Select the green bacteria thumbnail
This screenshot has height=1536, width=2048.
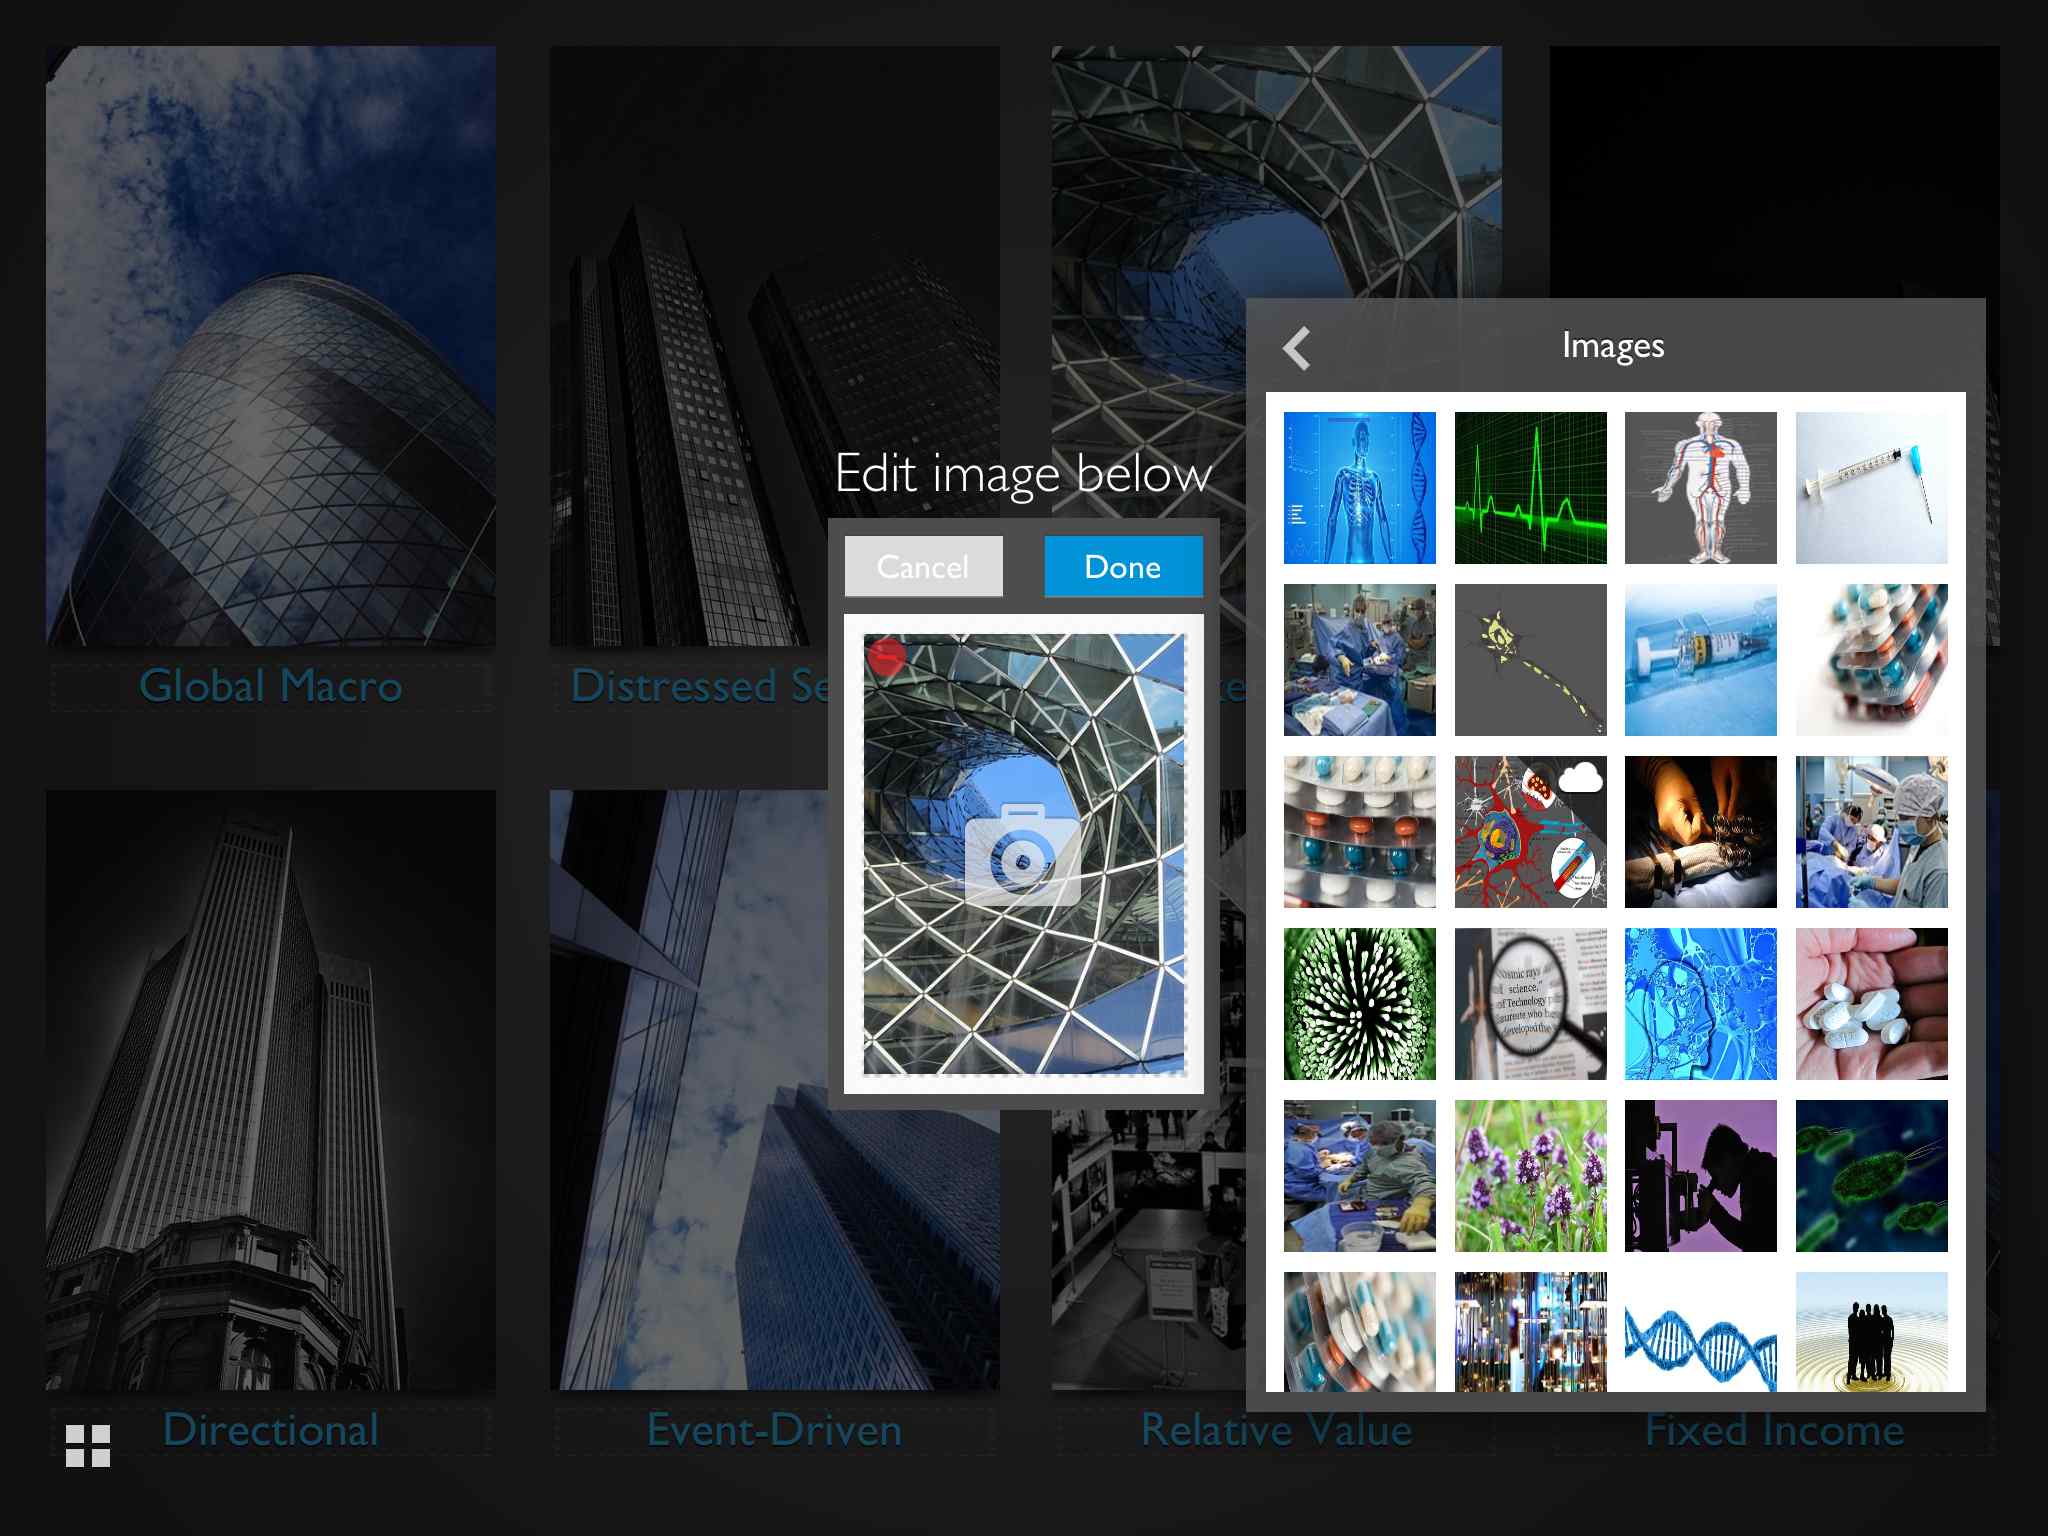coord(1871,1176)
